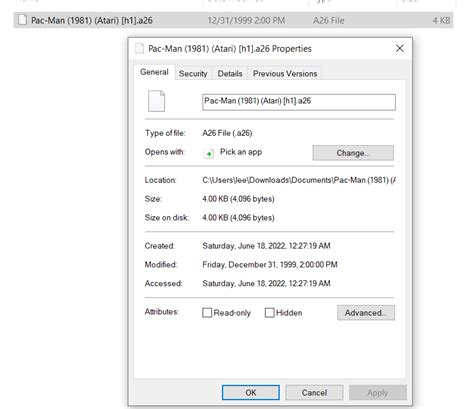Screen dimensions: 474x409
Task: Click the 4 KB size cell in Explorer
Action: coord(441,21)
